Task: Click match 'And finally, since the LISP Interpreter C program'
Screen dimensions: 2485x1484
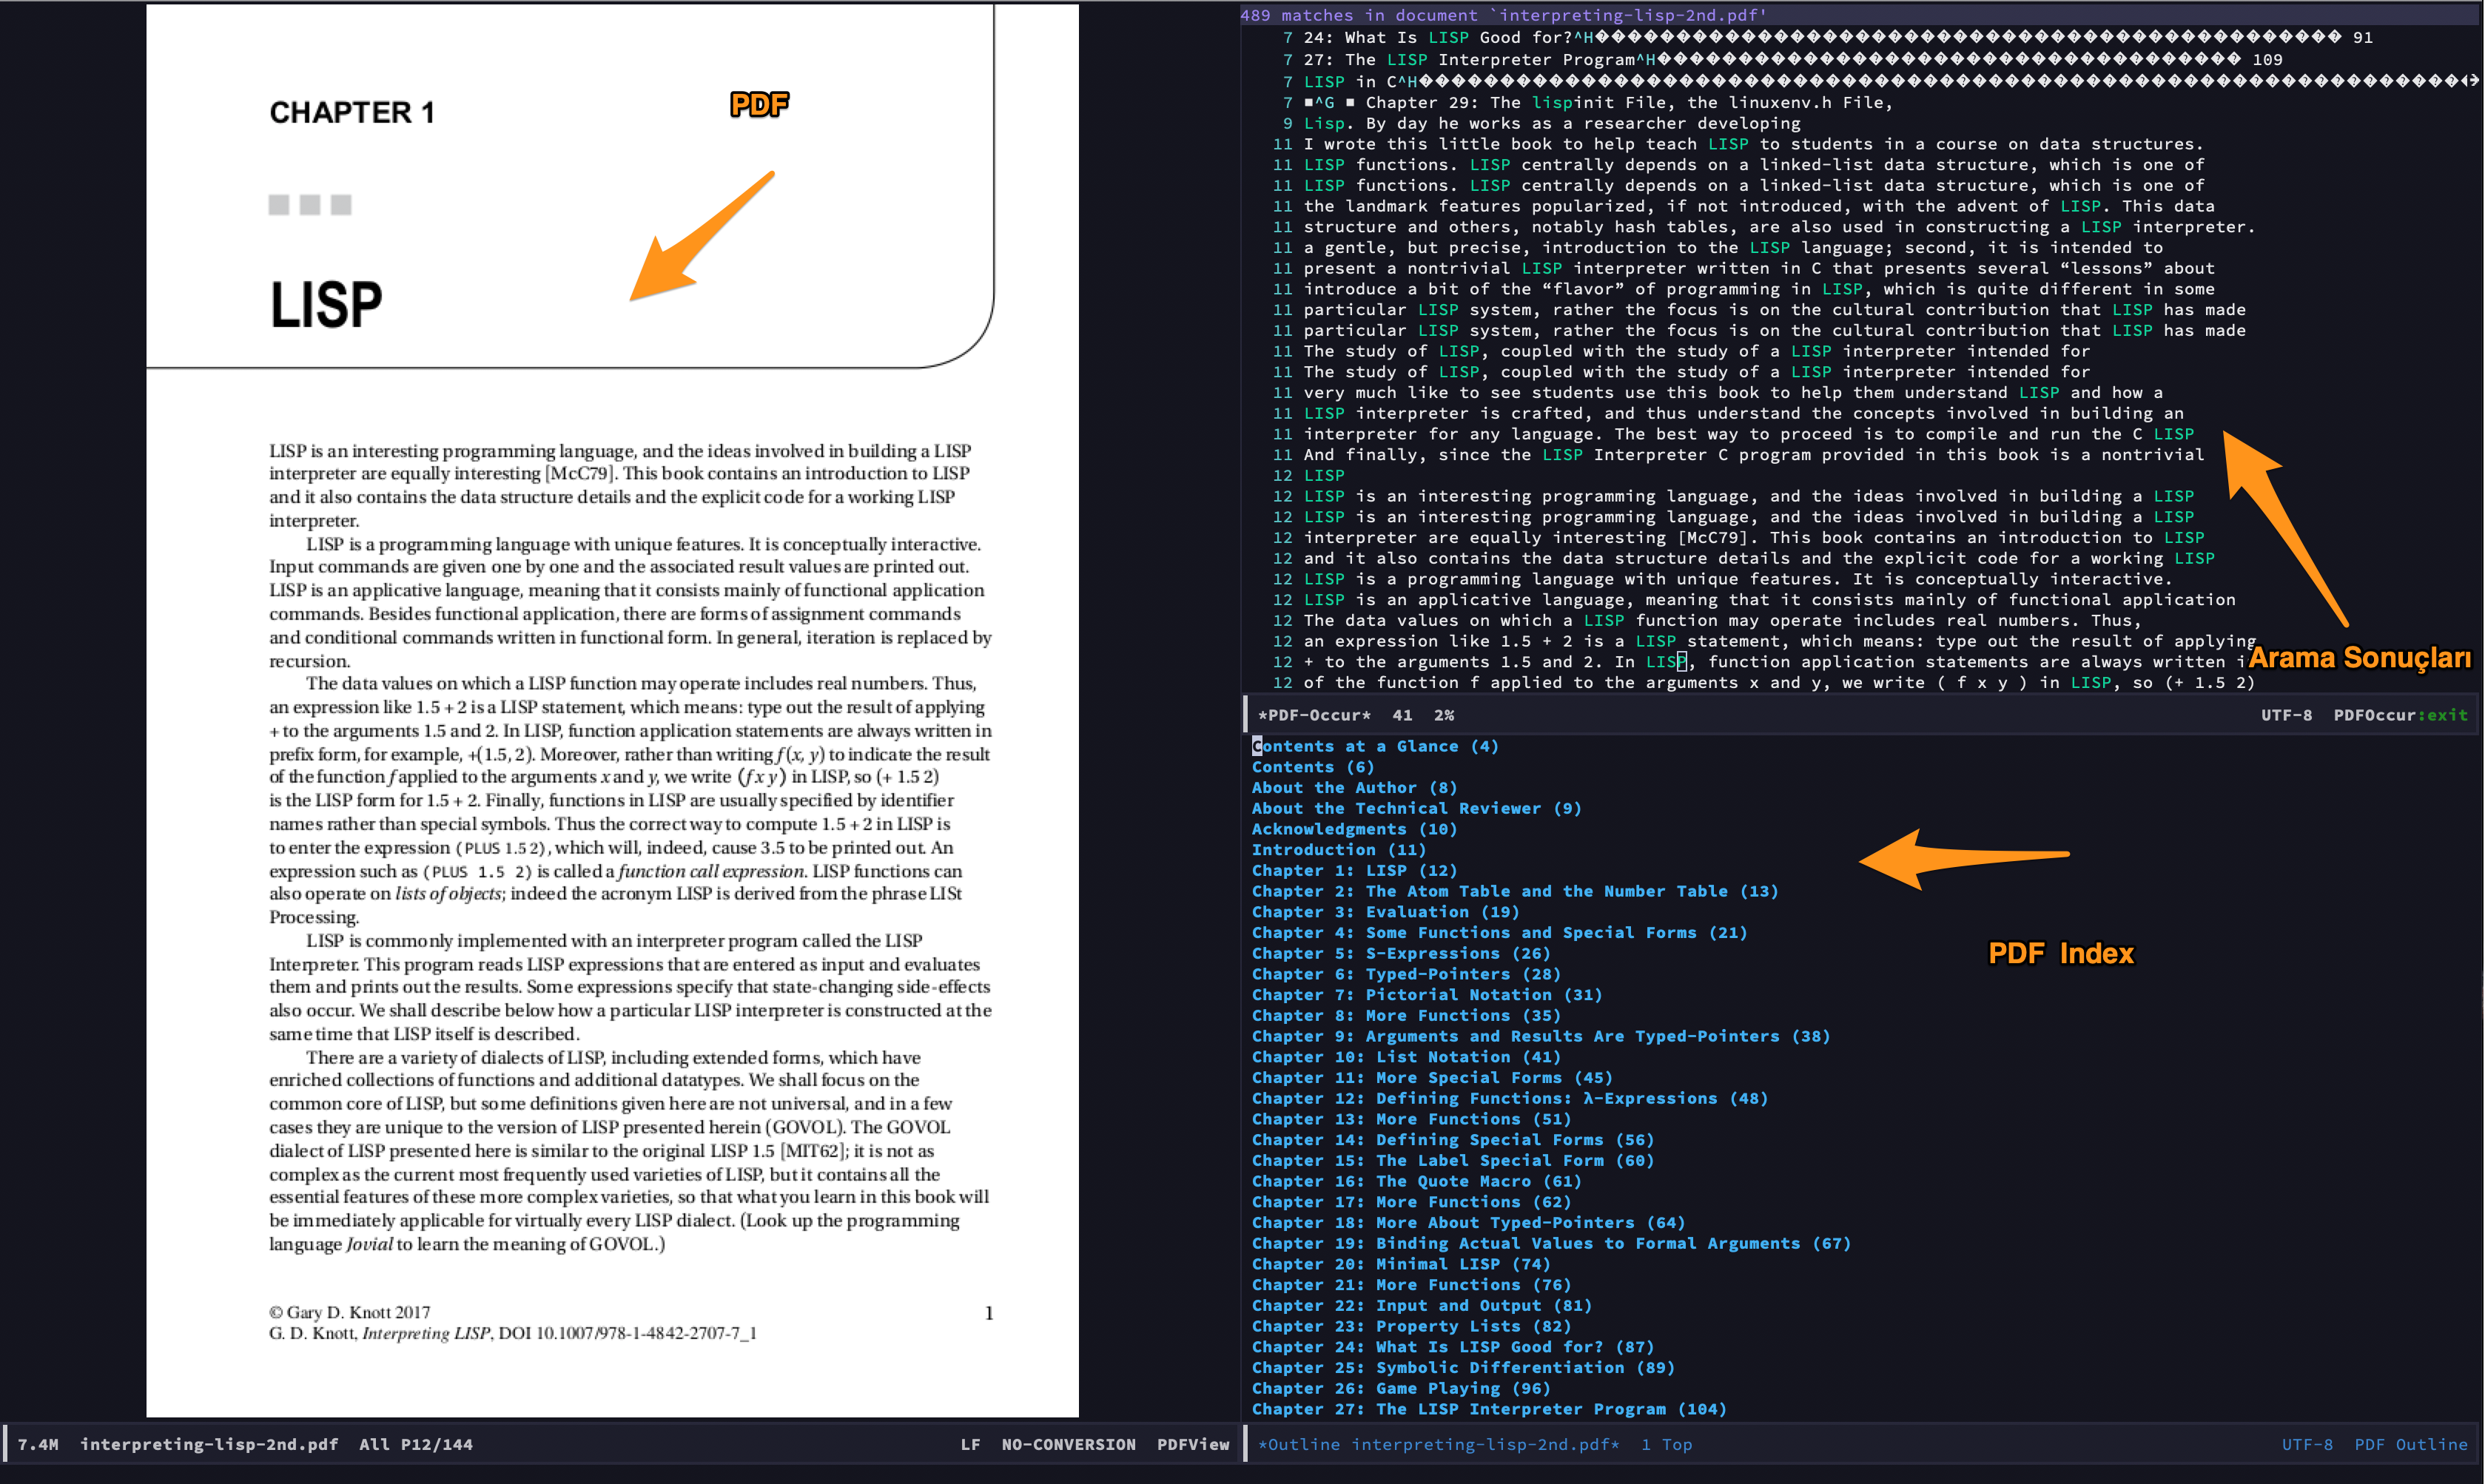Action: click(1753, 455)
